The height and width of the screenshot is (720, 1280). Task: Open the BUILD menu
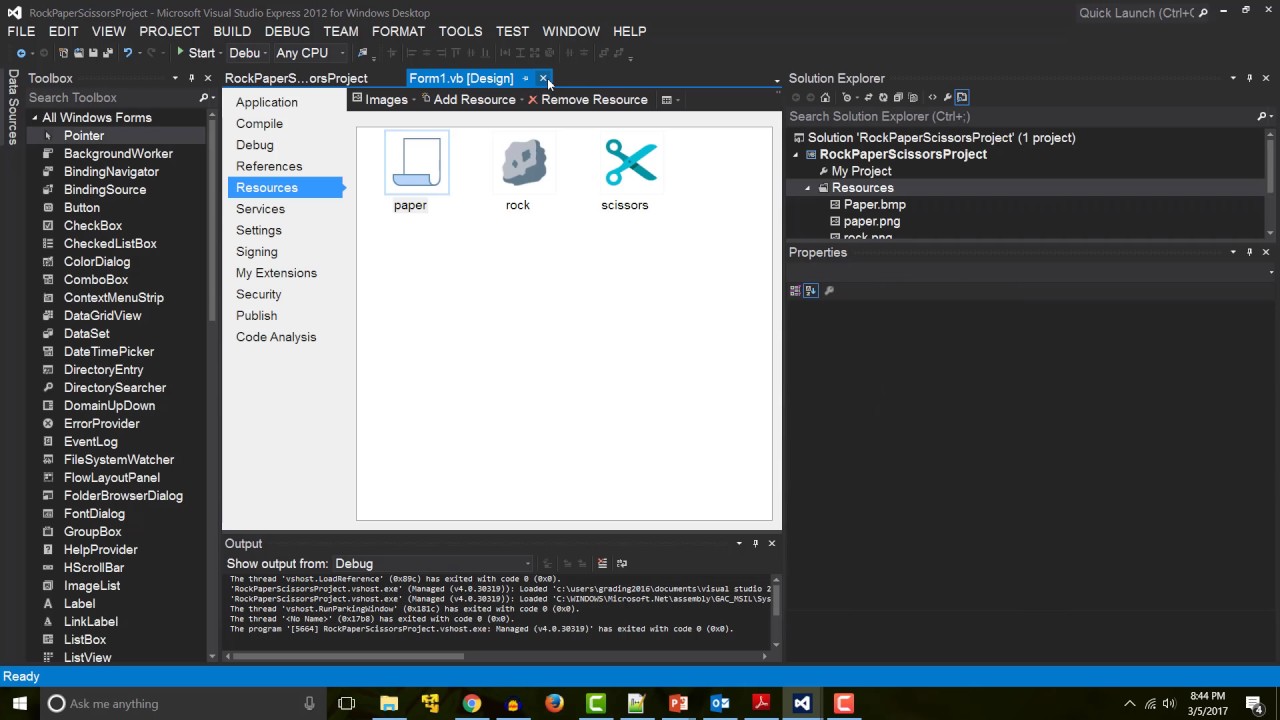[232, 31]
